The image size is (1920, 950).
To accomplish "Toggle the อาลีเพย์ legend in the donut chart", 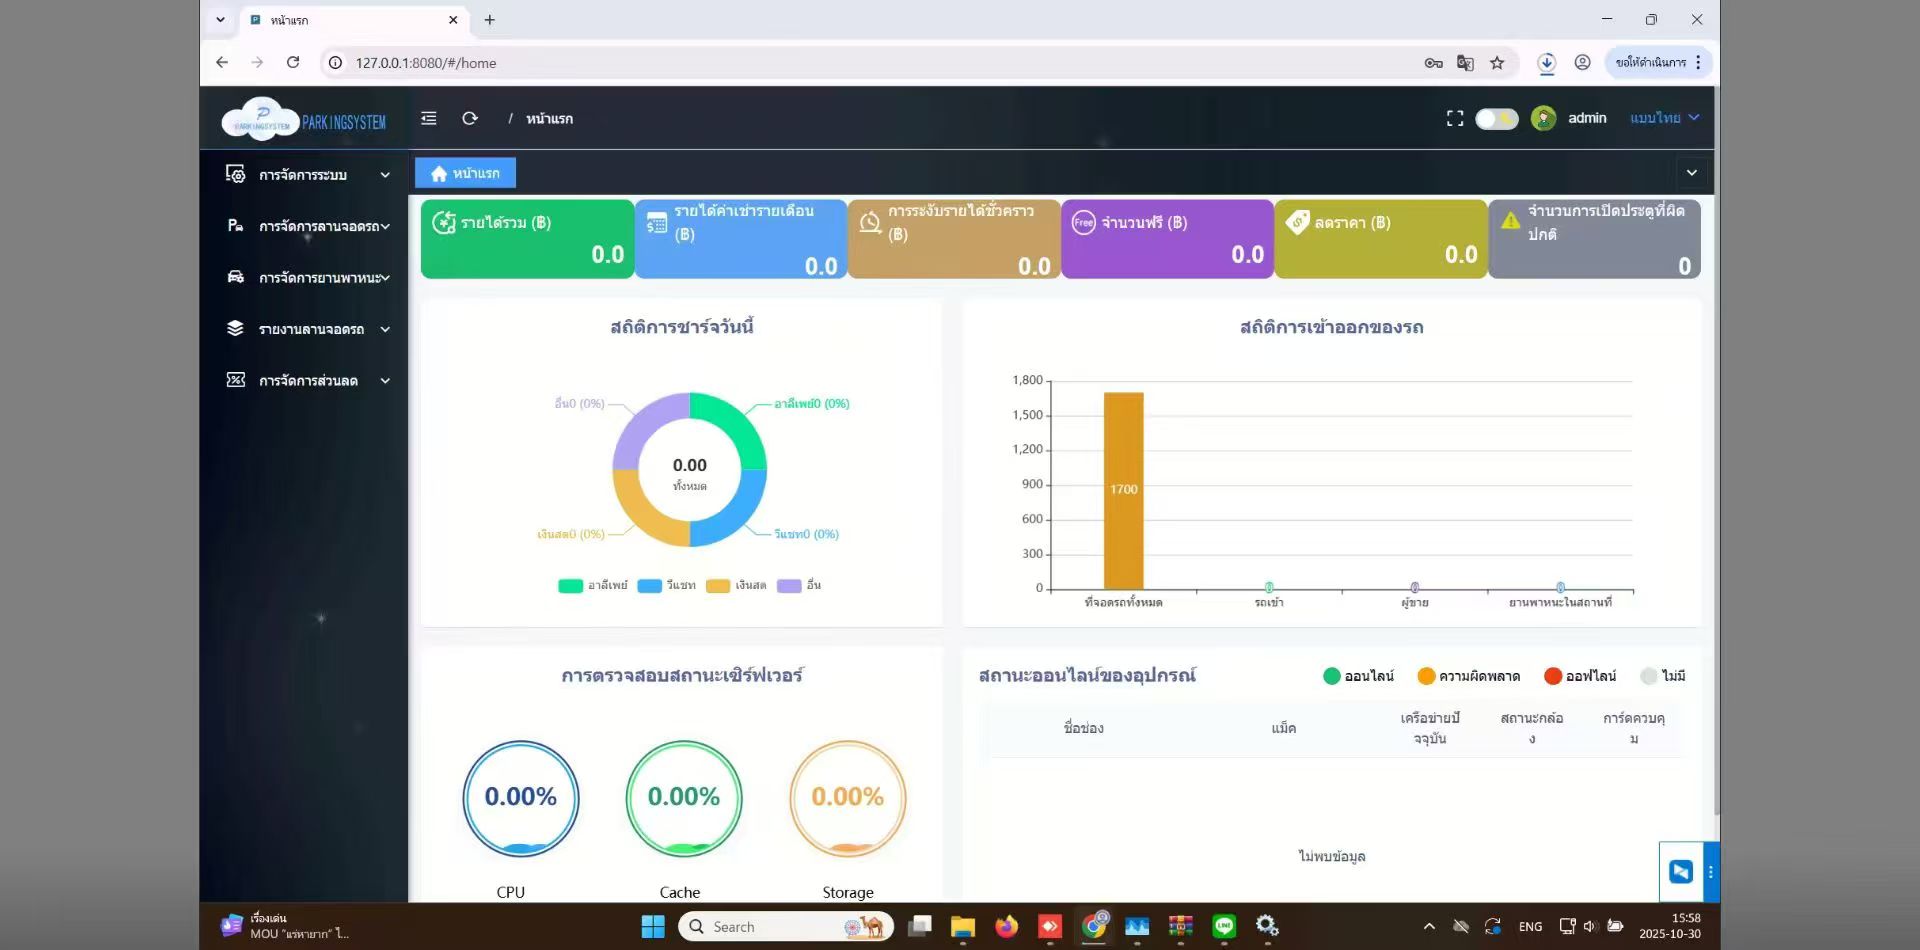I will point(593,585).
